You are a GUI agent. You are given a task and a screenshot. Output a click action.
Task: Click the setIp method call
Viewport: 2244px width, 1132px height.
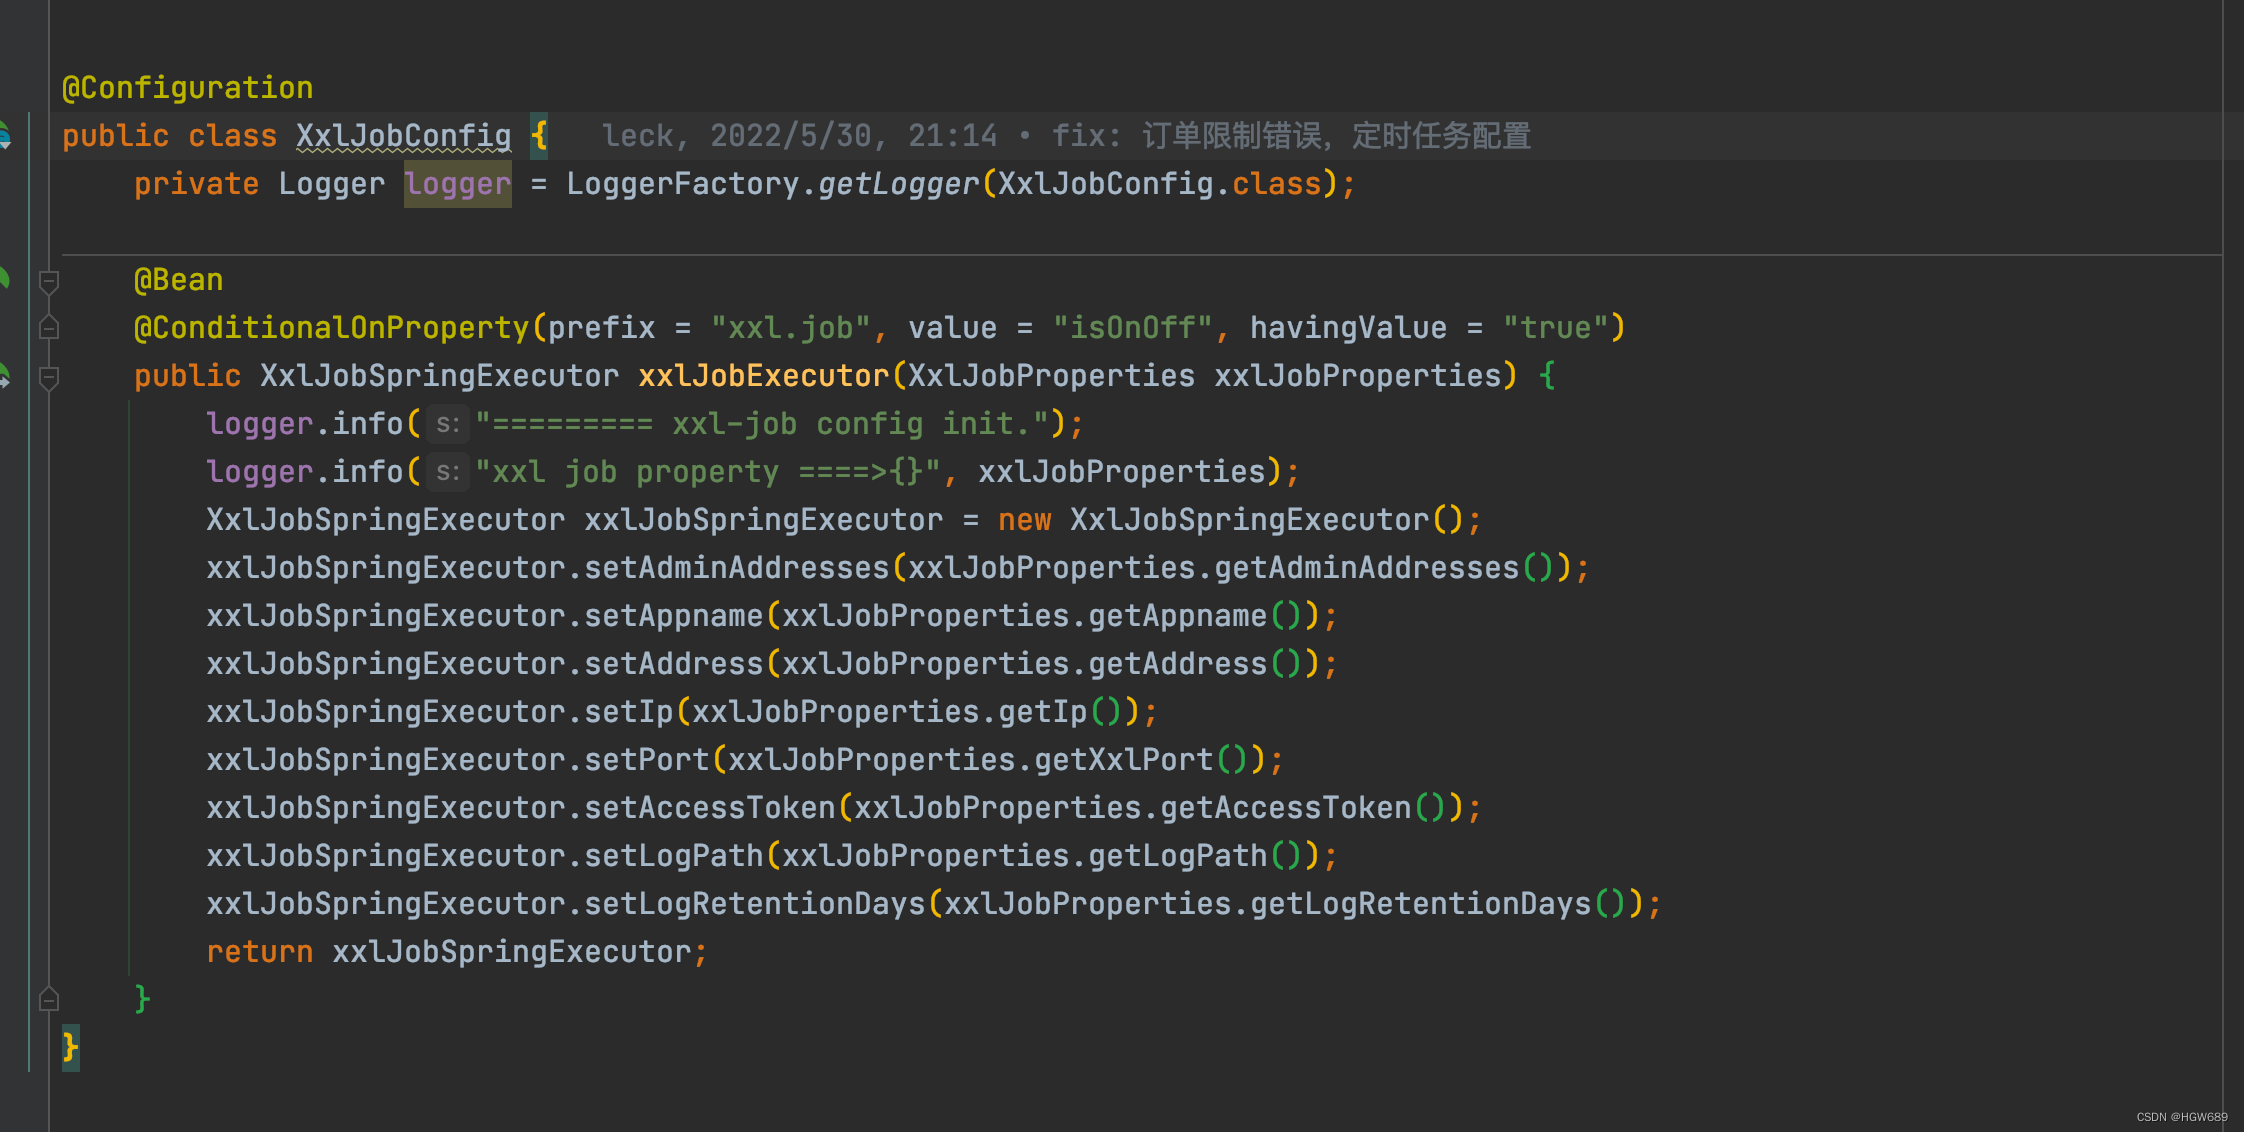coord(629,712)
